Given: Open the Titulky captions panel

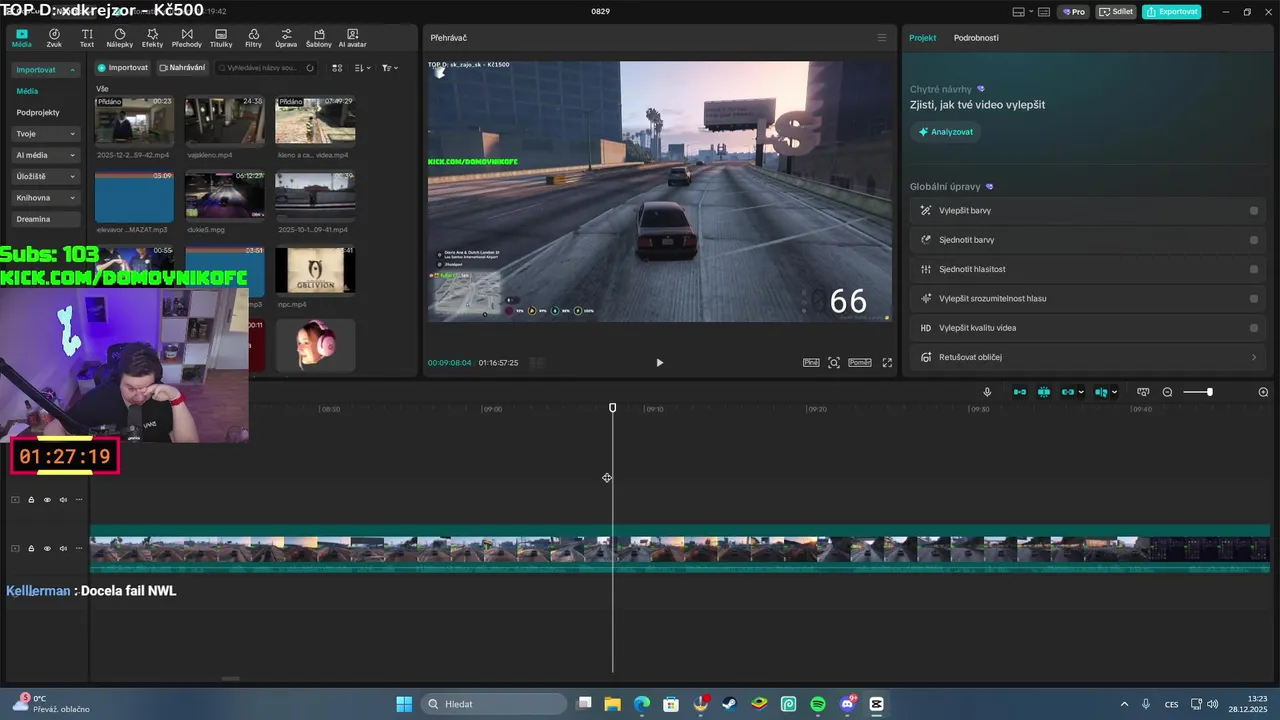Looking at the screenshot, I should [x=221, y=38].
